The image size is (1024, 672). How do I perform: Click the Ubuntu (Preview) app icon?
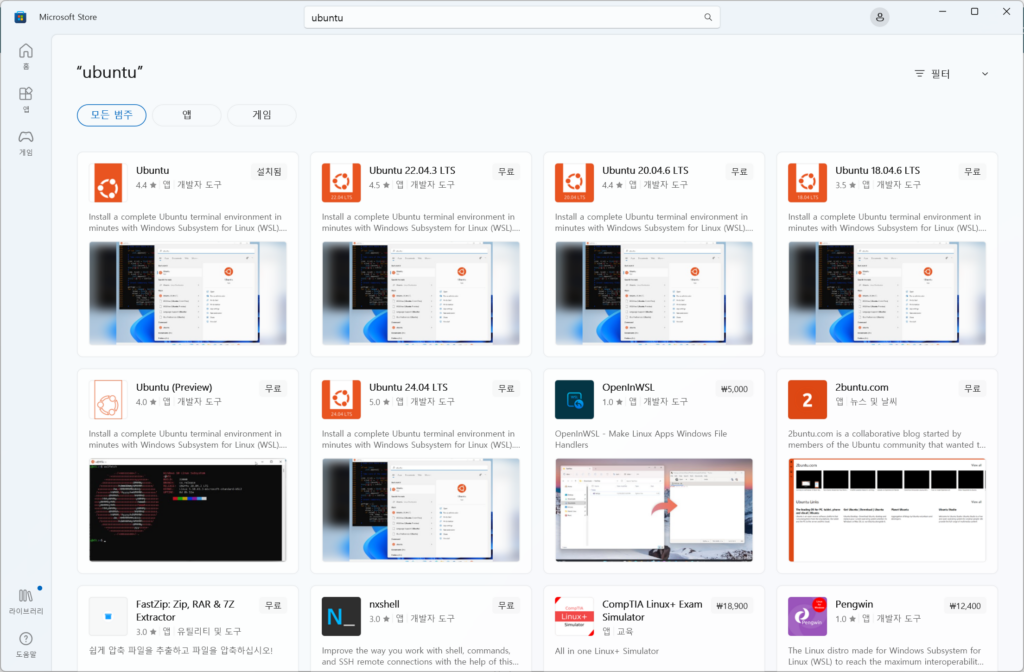pos(108,399)
